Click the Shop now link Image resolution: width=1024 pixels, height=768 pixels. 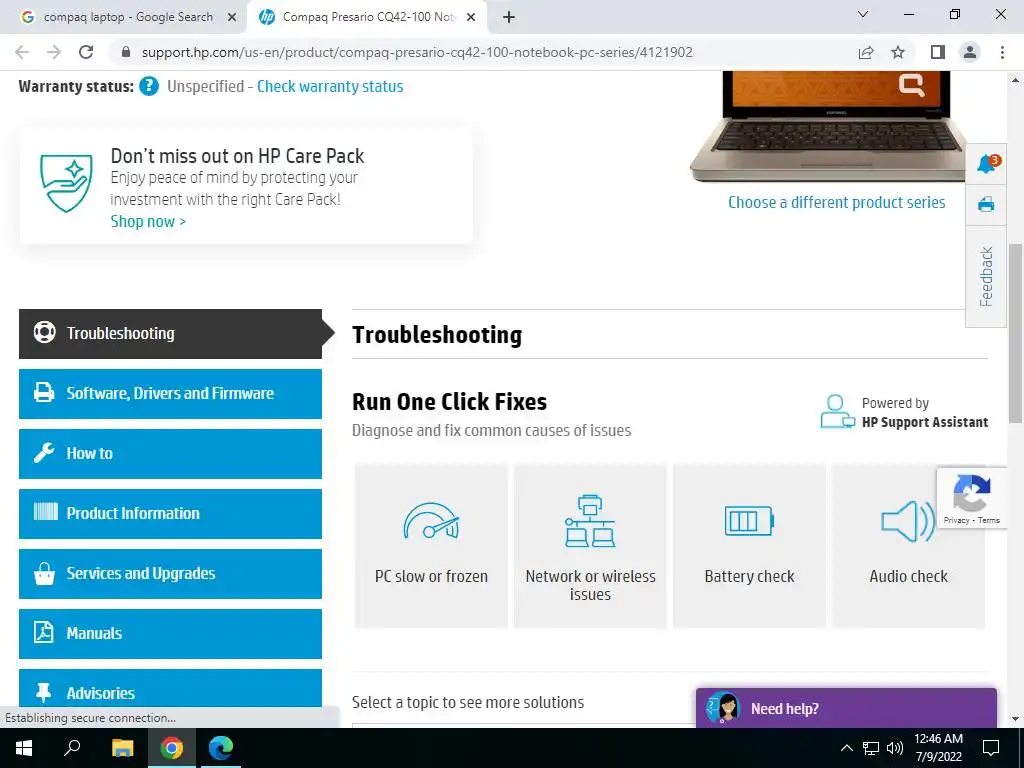click(x=148, y=221)
